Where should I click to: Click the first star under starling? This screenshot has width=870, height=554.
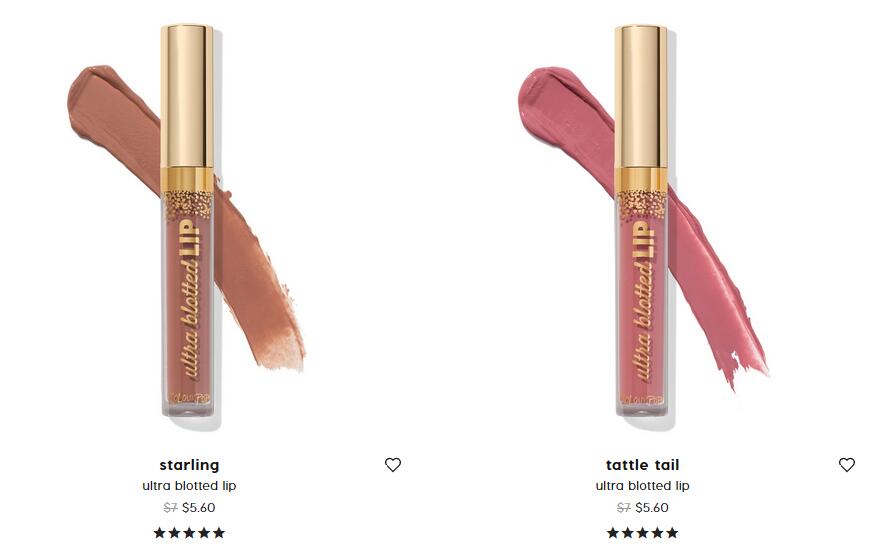160,533
